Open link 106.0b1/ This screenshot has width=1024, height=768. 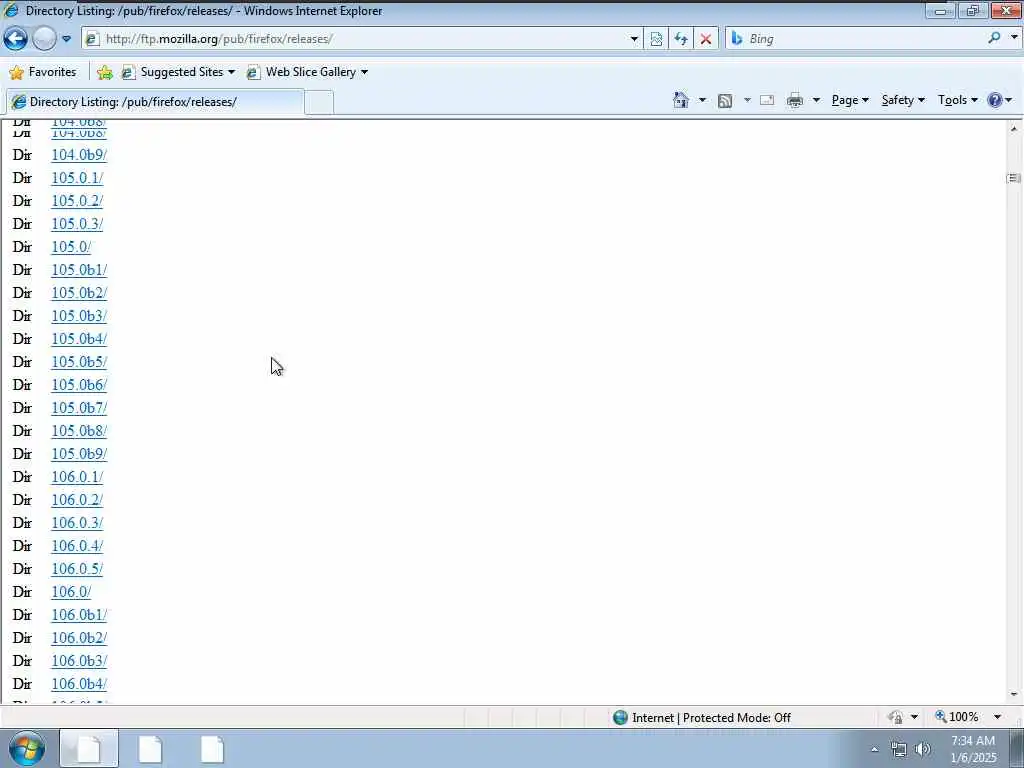79,615
